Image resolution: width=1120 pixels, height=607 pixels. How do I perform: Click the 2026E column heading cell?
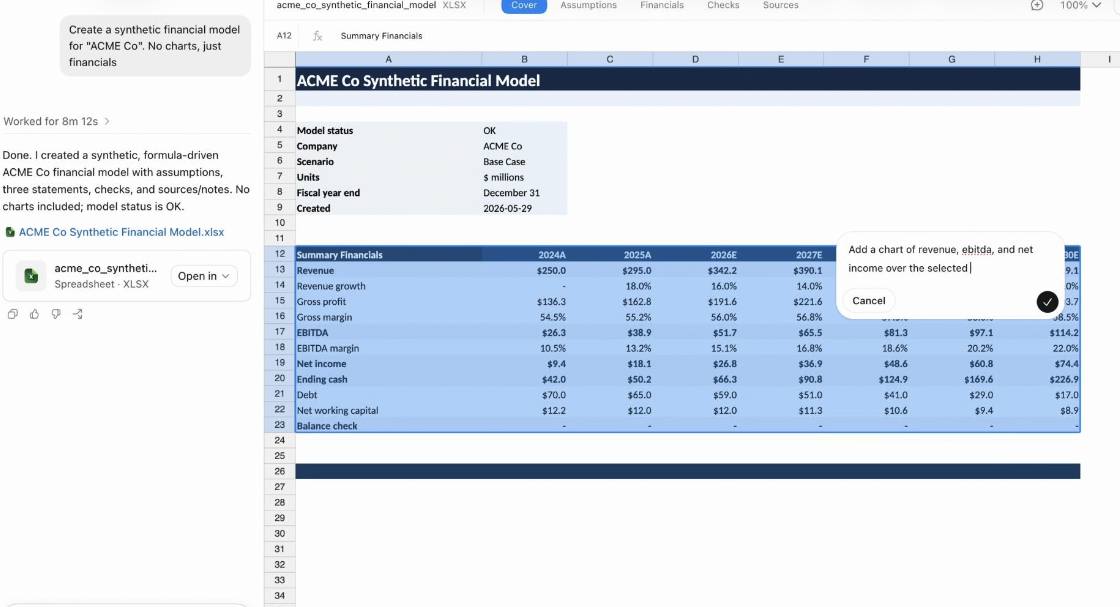(x=695, y=255)
